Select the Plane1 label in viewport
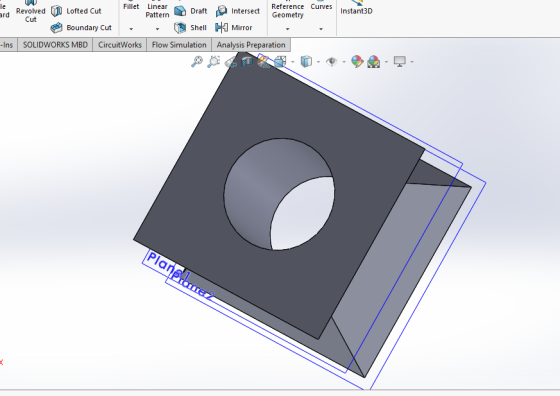560x396 pixels. [168, 266]
